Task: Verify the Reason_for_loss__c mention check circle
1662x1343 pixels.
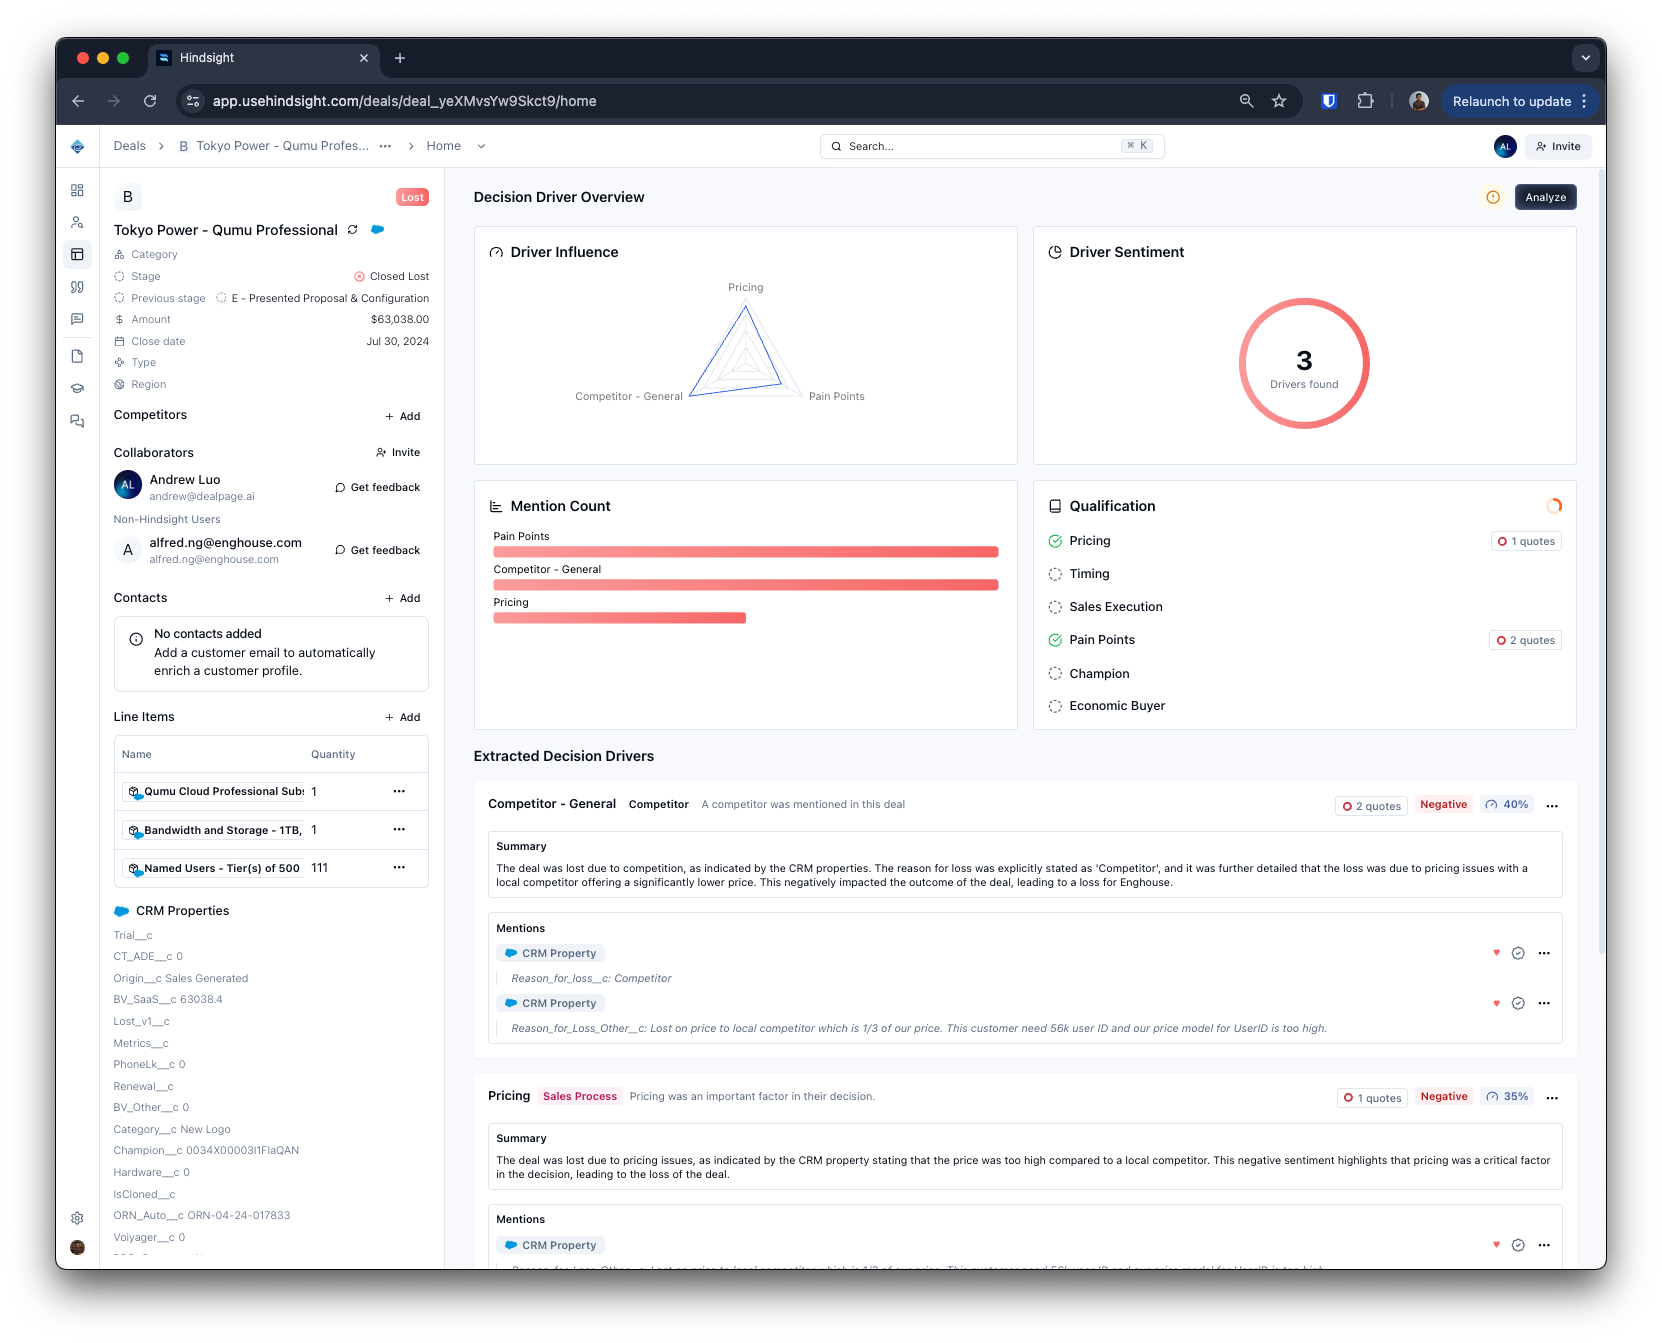Action: pos(1518,953)
